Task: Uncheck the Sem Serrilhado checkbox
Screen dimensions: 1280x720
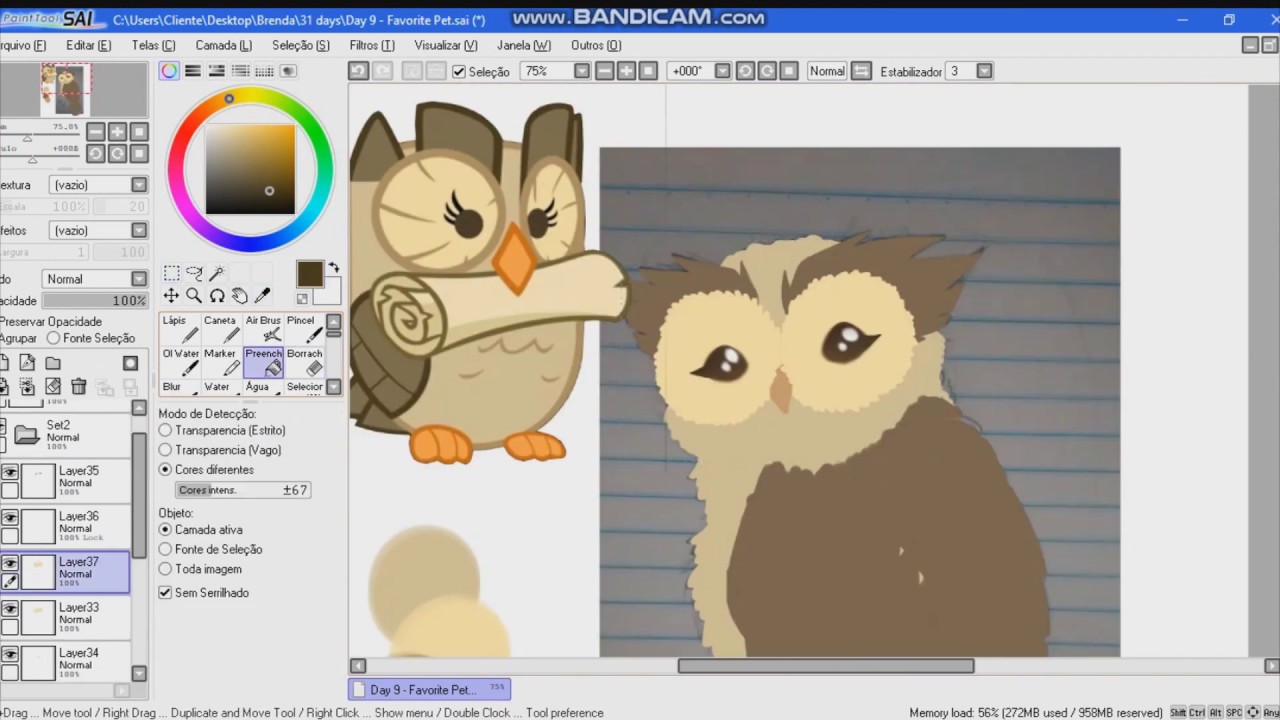Action: [x=165, y=593]
